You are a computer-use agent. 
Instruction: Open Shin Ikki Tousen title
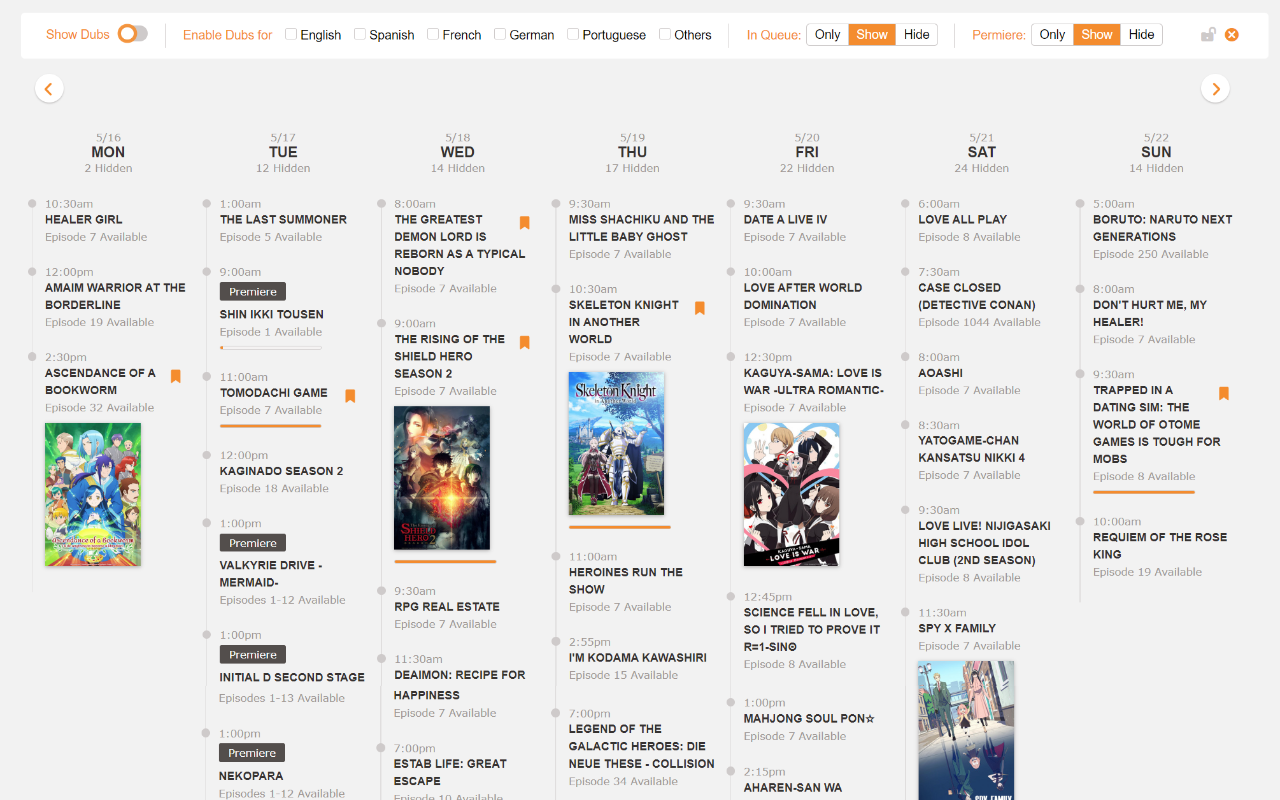click(272, 314)
